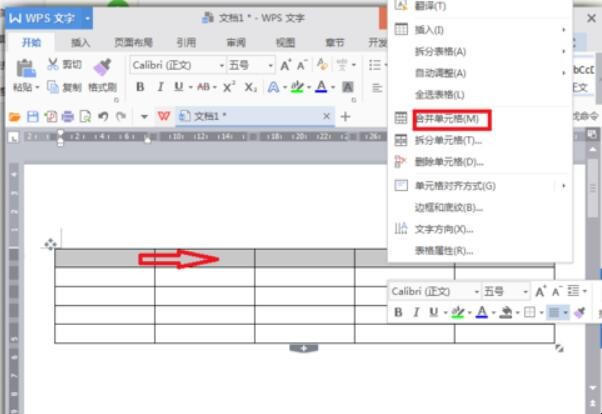This screenshot has width=602, height=414.
Task: Expand the 粘贴 paste options arrow
Action: click(37, 88)
